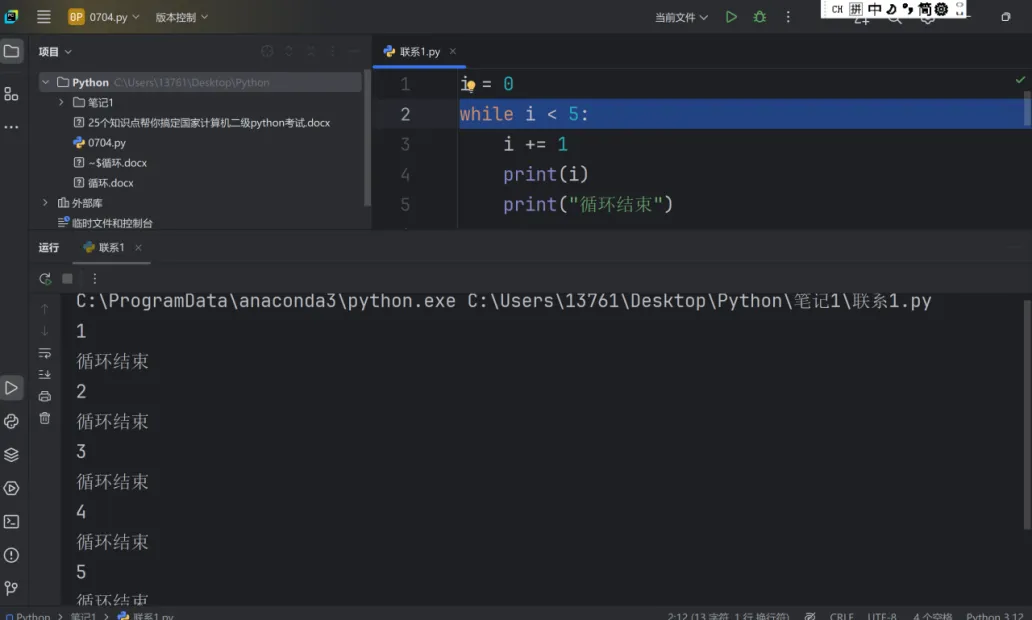Click the UTF-8 encoding in status bar

click(881, 616)
